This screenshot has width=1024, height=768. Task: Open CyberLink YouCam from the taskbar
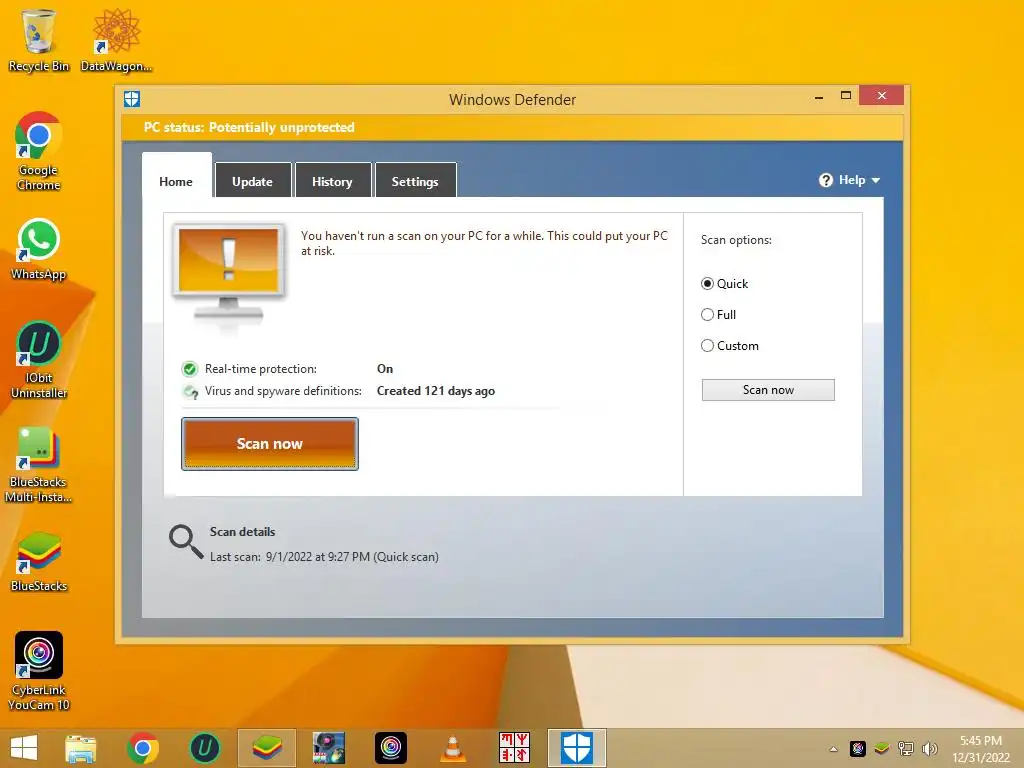coord(391,748)
